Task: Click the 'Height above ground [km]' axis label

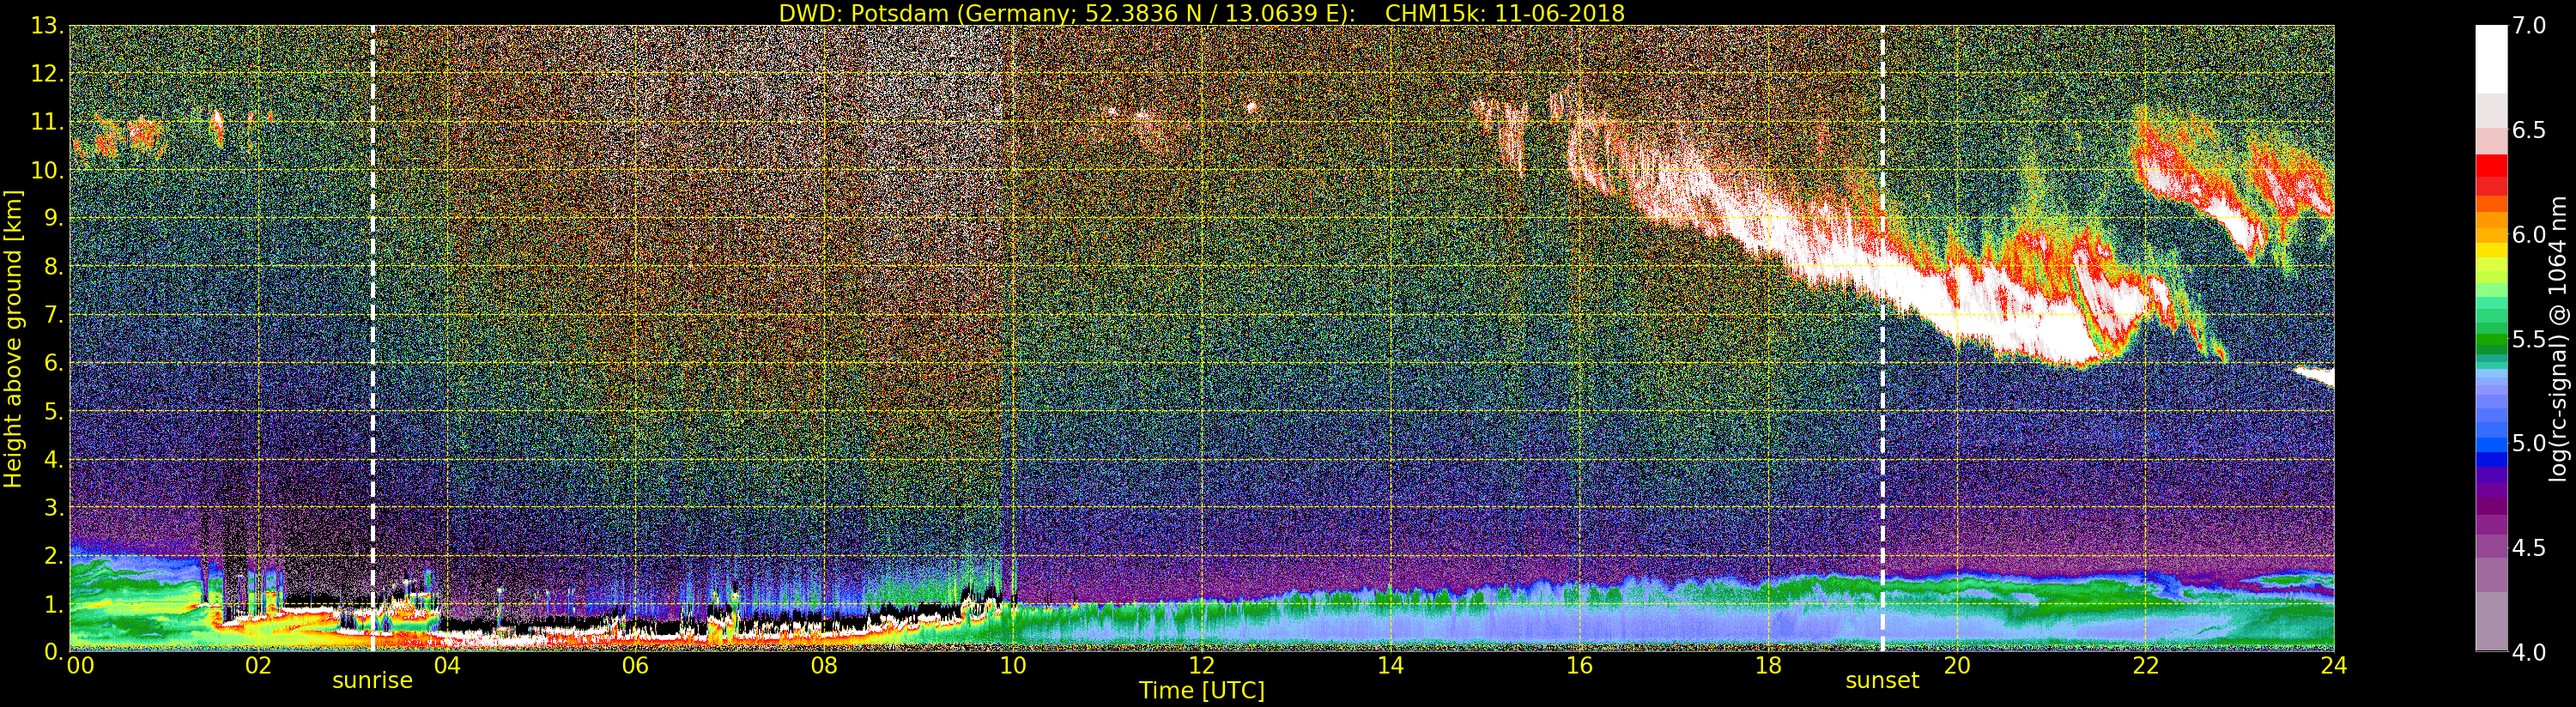Action: click(13, 338)
